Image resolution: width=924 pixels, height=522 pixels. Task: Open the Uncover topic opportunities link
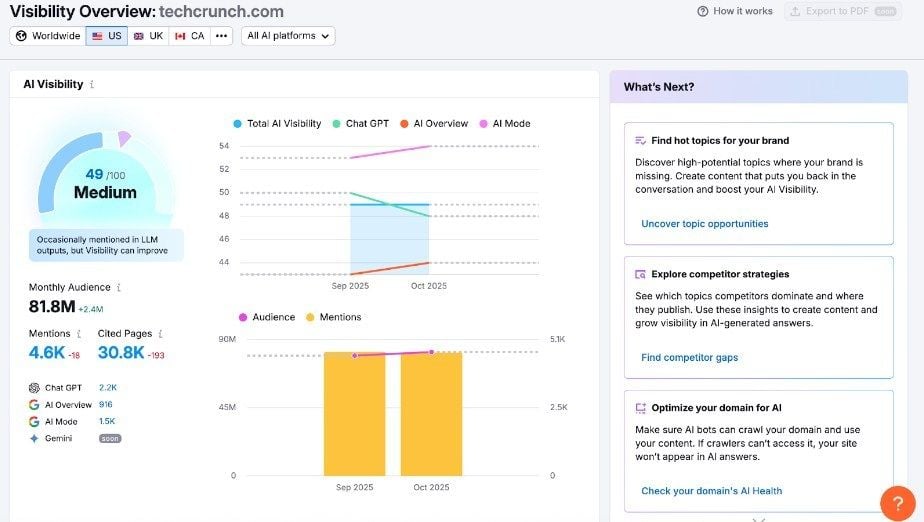pos(704,224)
